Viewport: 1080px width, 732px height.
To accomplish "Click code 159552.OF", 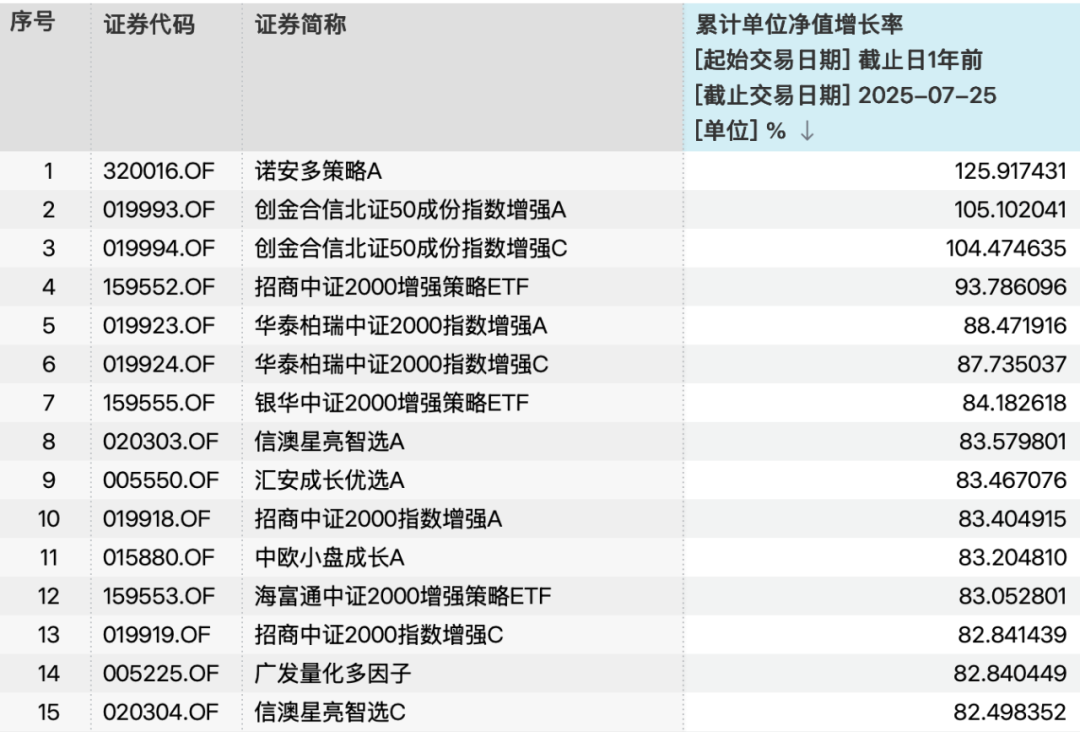I will (x=158, y=287).
